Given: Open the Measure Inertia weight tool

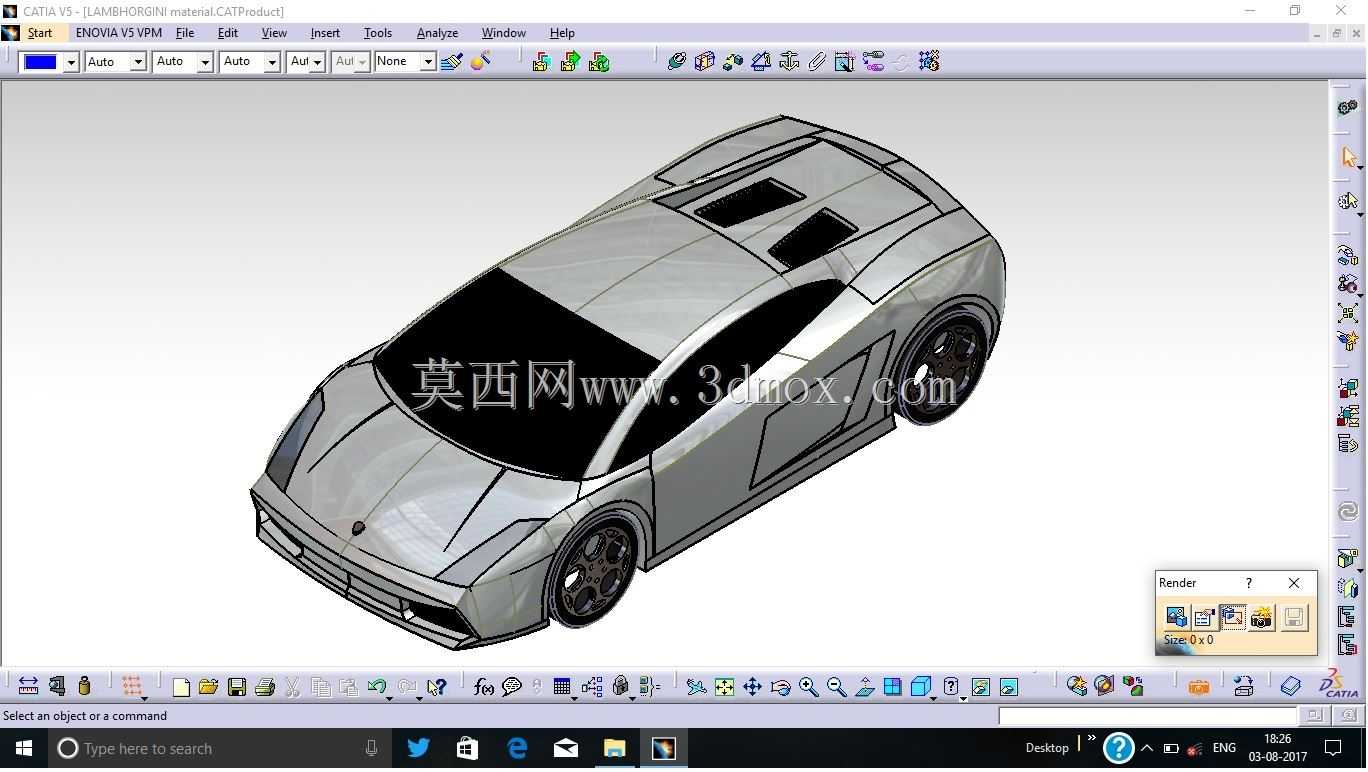Looking at the screenshot, I should (84, 686).
